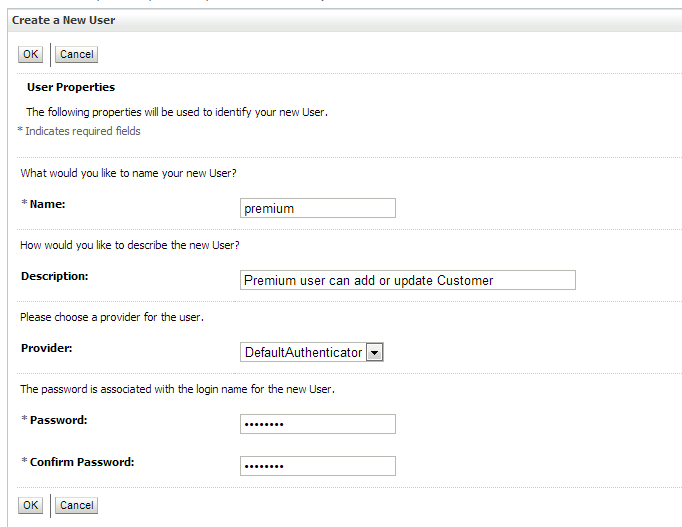Click the top OK button

[x=31, y=55]
